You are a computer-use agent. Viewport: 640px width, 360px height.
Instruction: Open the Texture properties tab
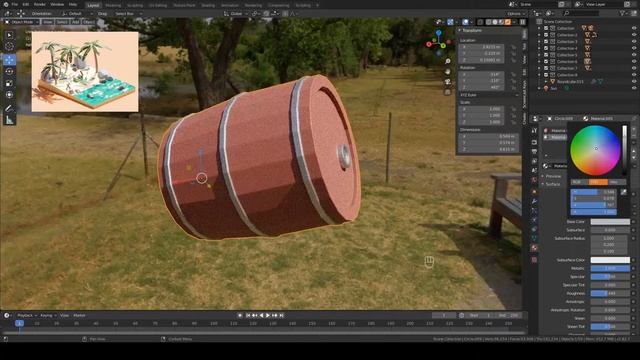[x=534, y=260]
